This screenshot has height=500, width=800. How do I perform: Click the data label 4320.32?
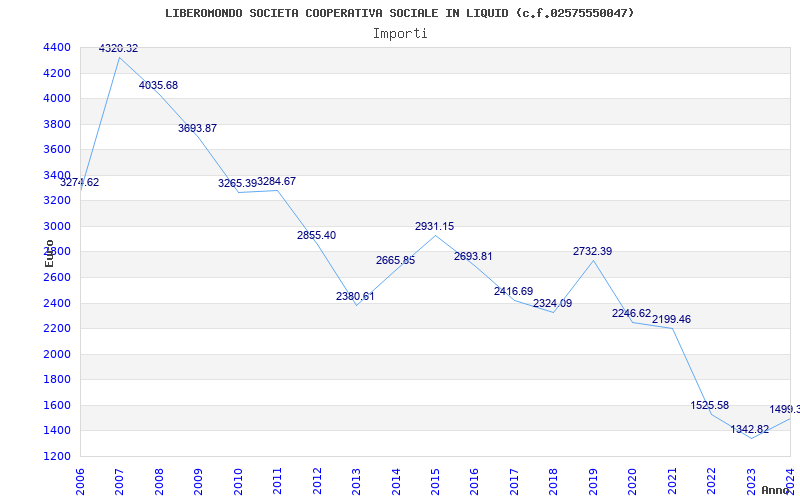(118, 48)
